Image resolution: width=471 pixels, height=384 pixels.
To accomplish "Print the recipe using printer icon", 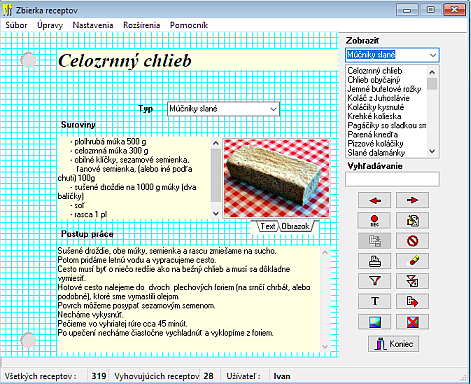I will [374, 261].
